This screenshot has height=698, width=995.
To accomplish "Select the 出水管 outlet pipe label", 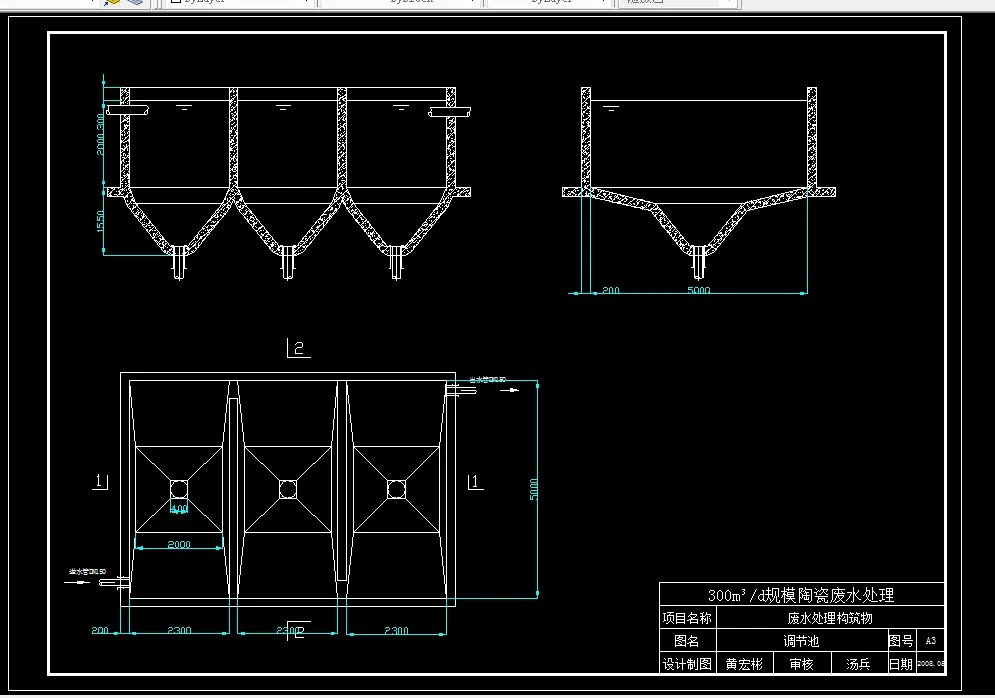I will [487, 379].
